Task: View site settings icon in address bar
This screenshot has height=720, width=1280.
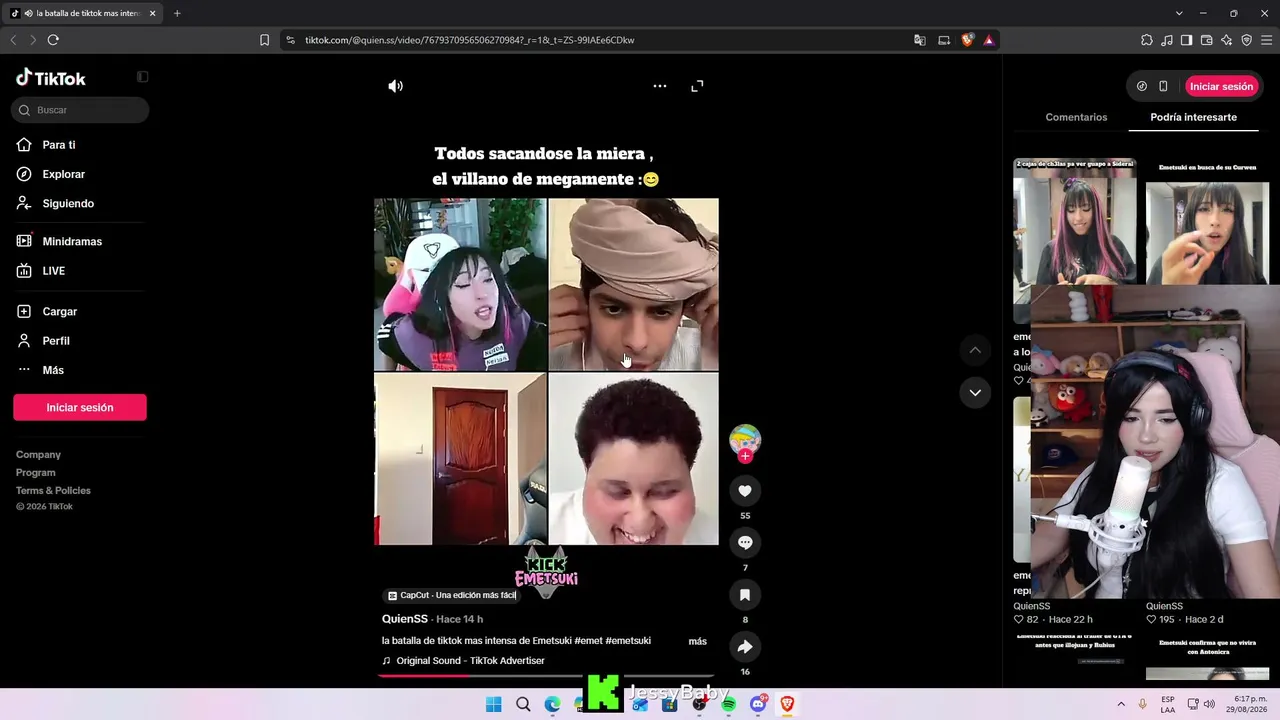Action: tap(291, 40)
